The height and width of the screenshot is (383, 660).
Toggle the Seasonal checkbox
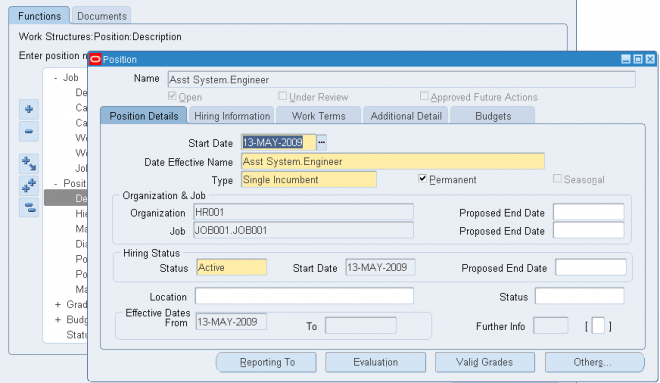pyautogui.click(x=557, y=179)
